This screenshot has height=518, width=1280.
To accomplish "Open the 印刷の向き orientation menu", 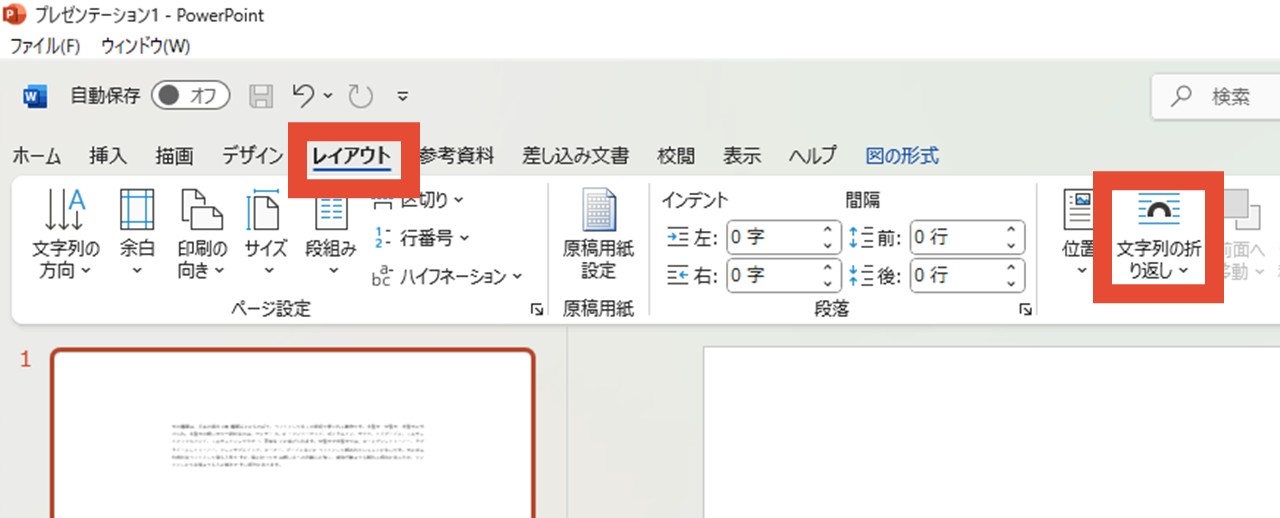I will click(202, 235).
